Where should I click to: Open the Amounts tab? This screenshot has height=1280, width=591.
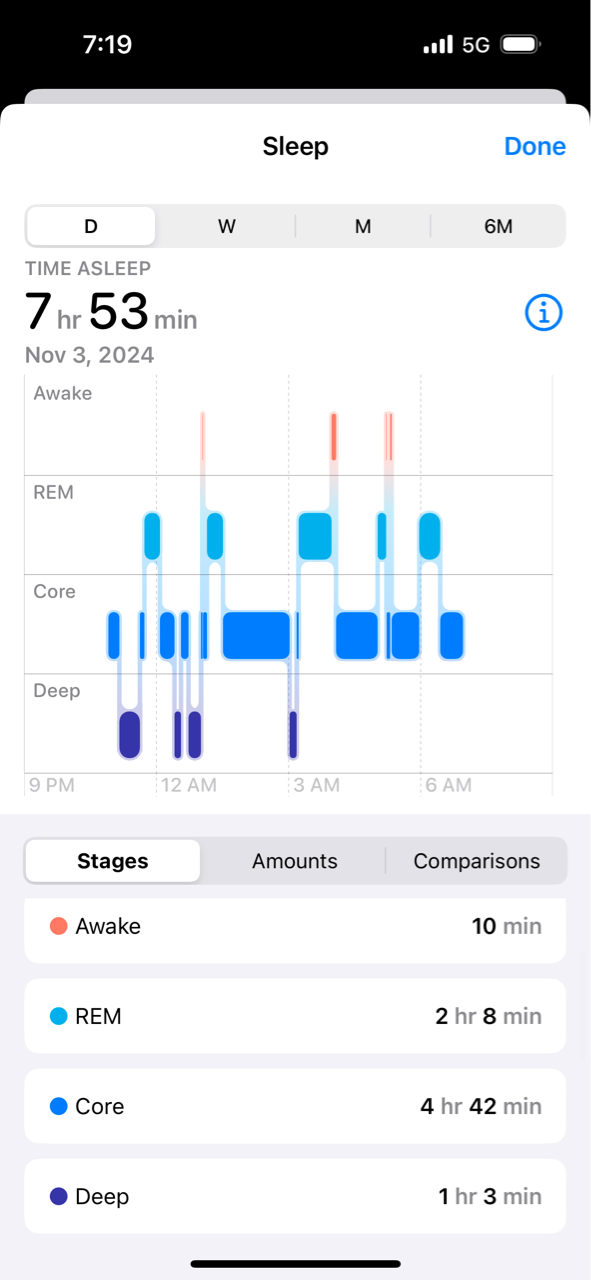(295, 861)
